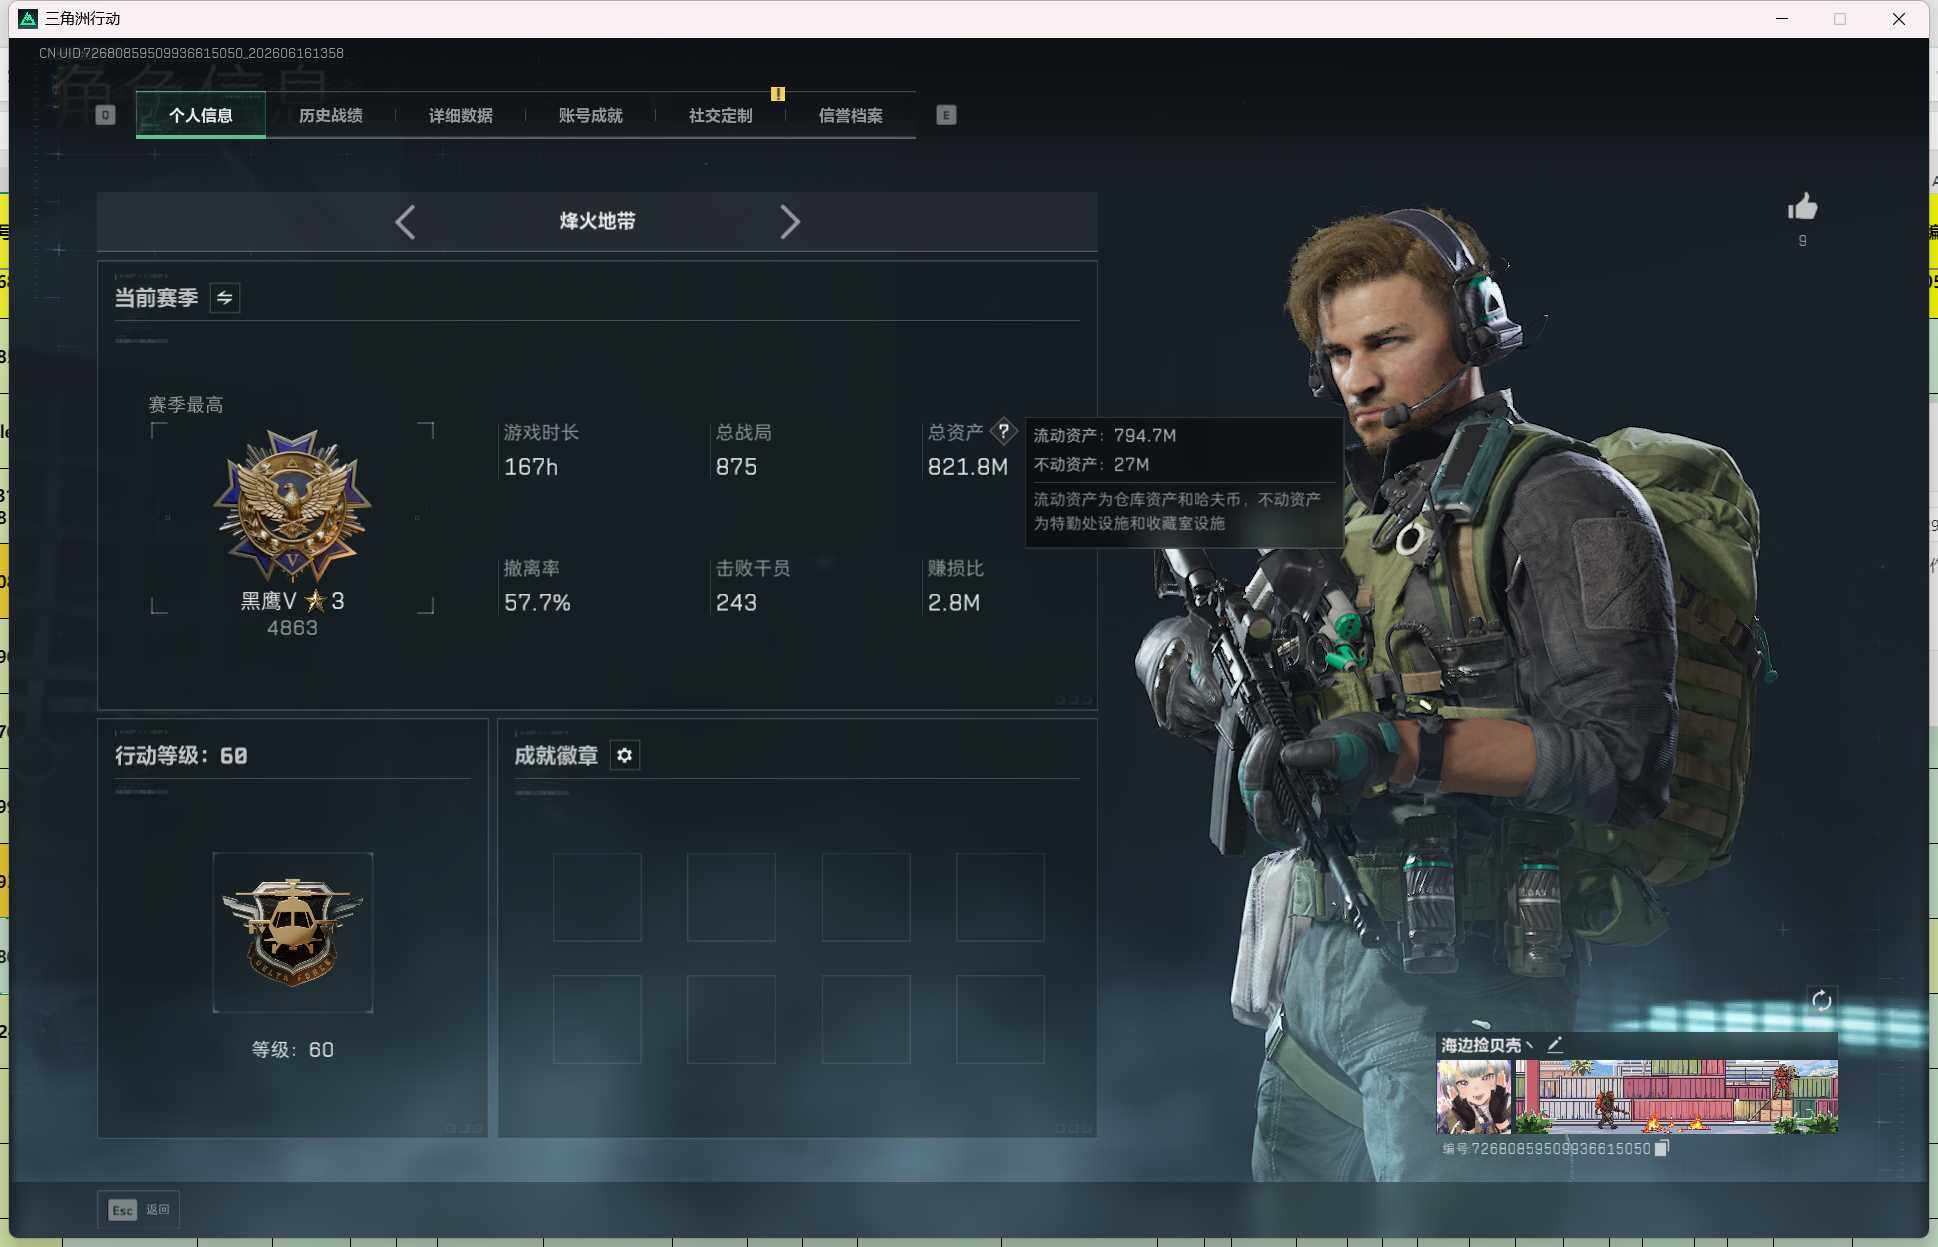The image size is (1938, 1247).
Task: Click the 总资产 question mark help icon
Action: 1003,431
